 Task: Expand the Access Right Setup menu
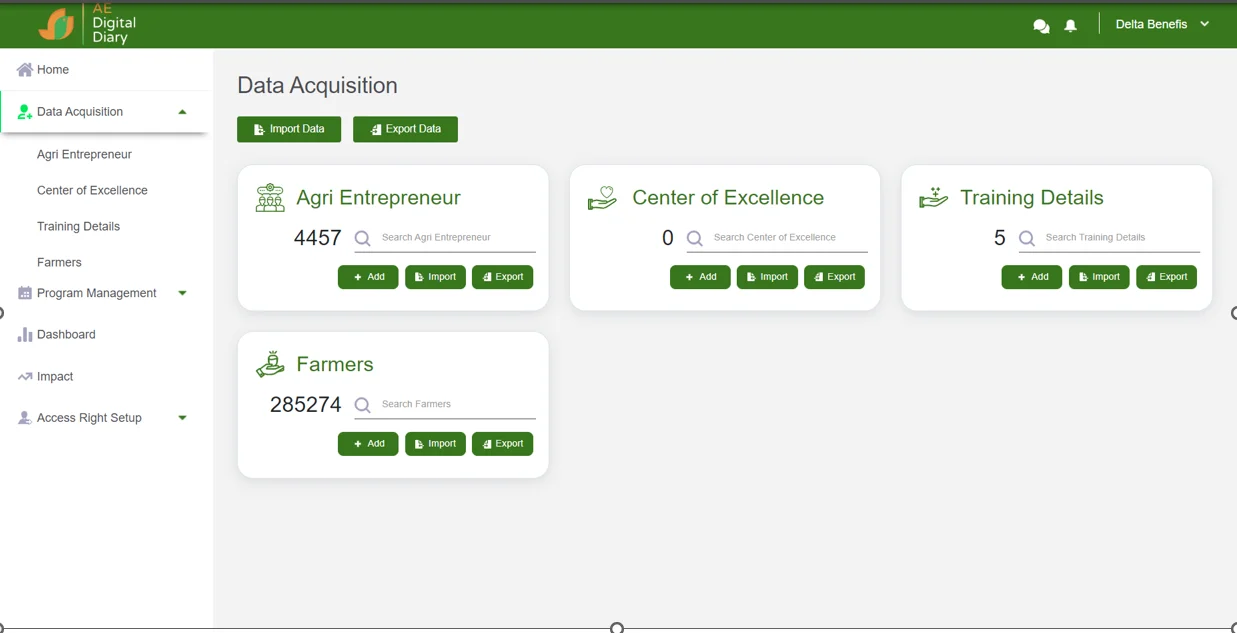182,418
